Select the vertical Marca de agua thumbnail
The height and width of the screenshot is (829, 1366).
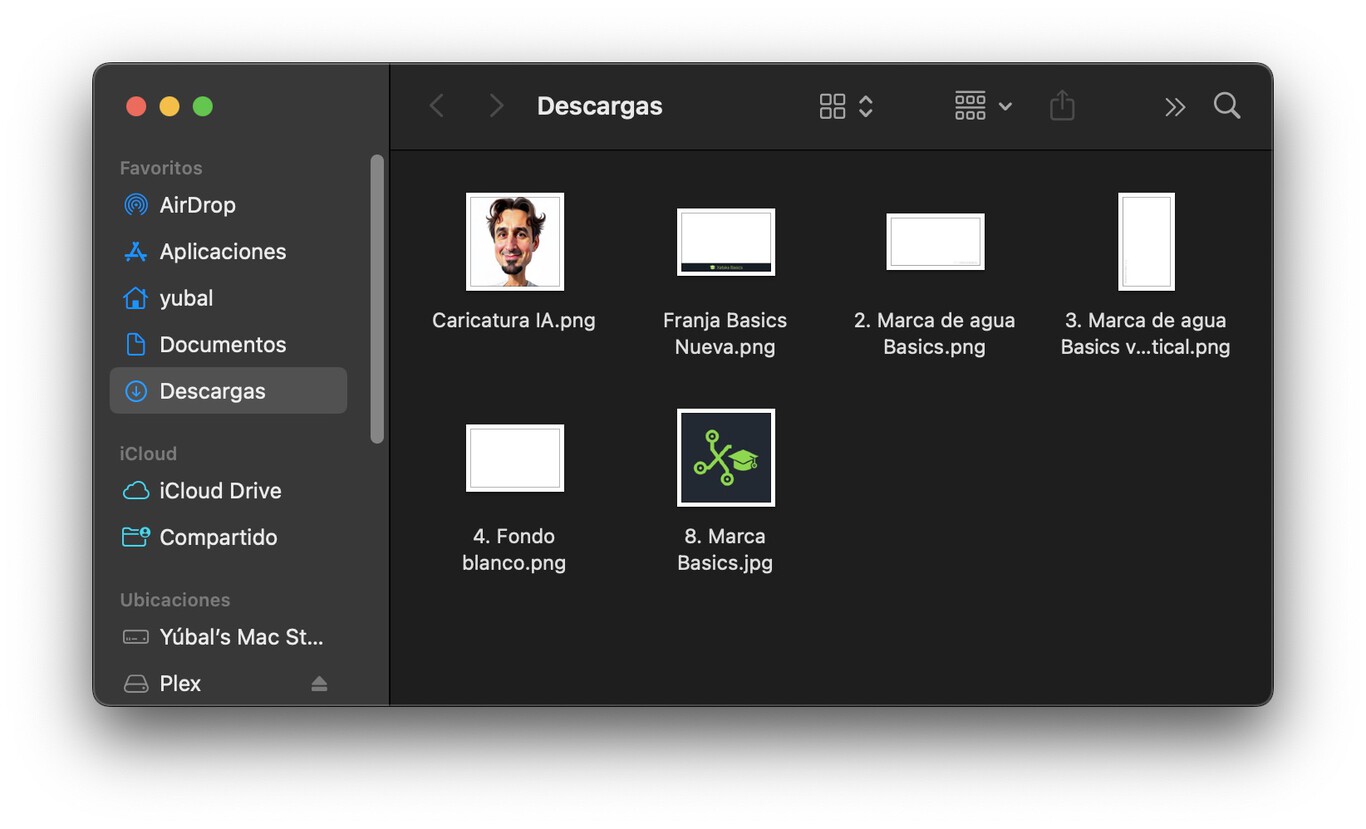(1146, 241)
